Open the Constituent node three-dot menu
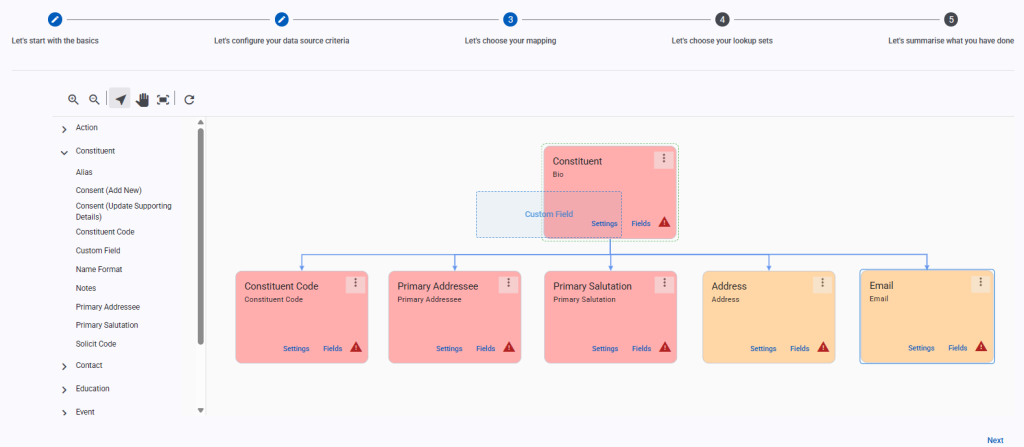1024x447 pixels. coord(663,160)
